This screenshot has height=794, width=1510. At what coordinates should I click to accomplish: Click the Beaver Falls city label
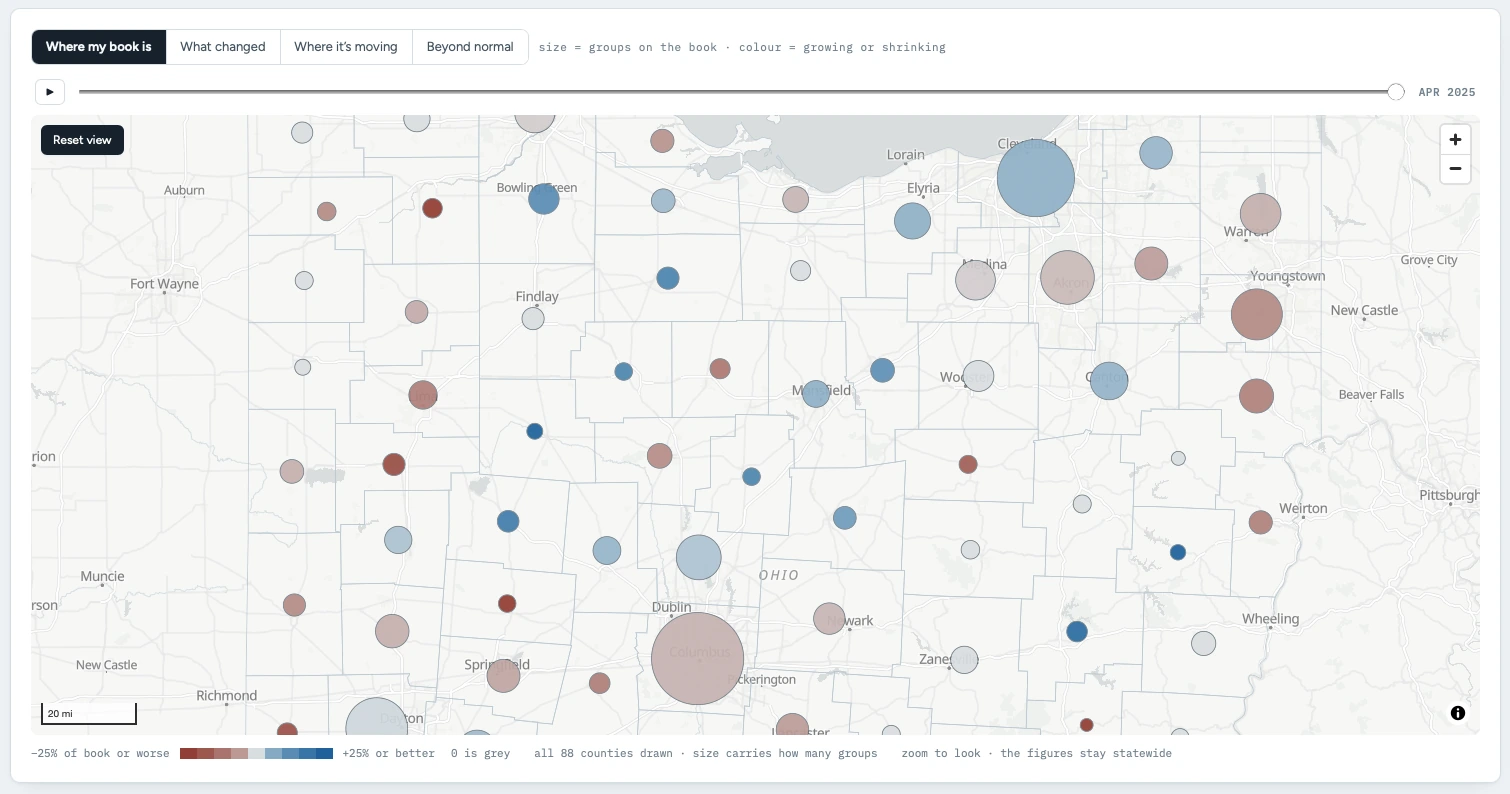1371,394
